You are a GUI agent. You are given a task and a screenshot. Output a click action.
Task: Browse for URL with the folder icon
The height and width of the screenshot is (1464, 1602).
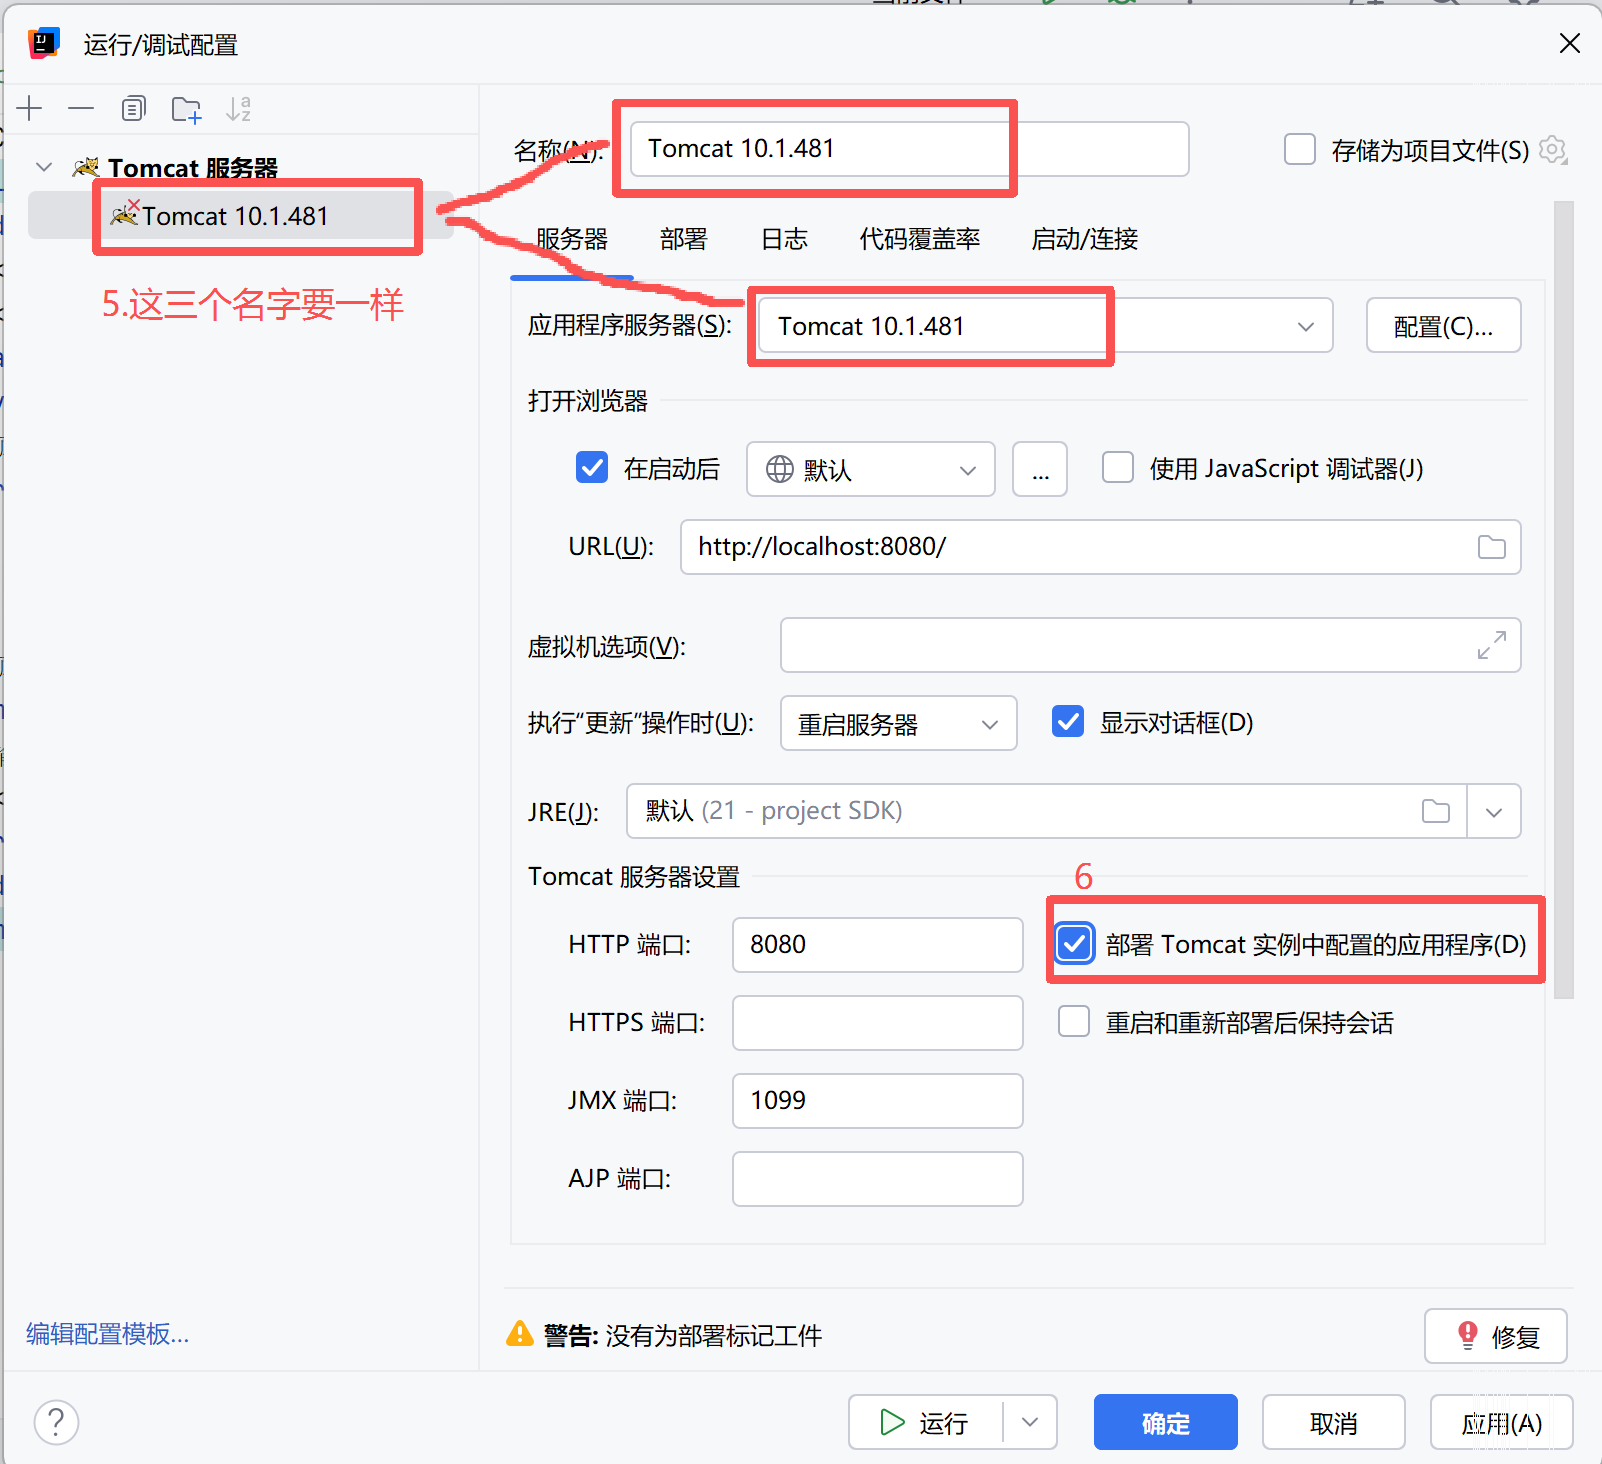(x=1491, y=547)
